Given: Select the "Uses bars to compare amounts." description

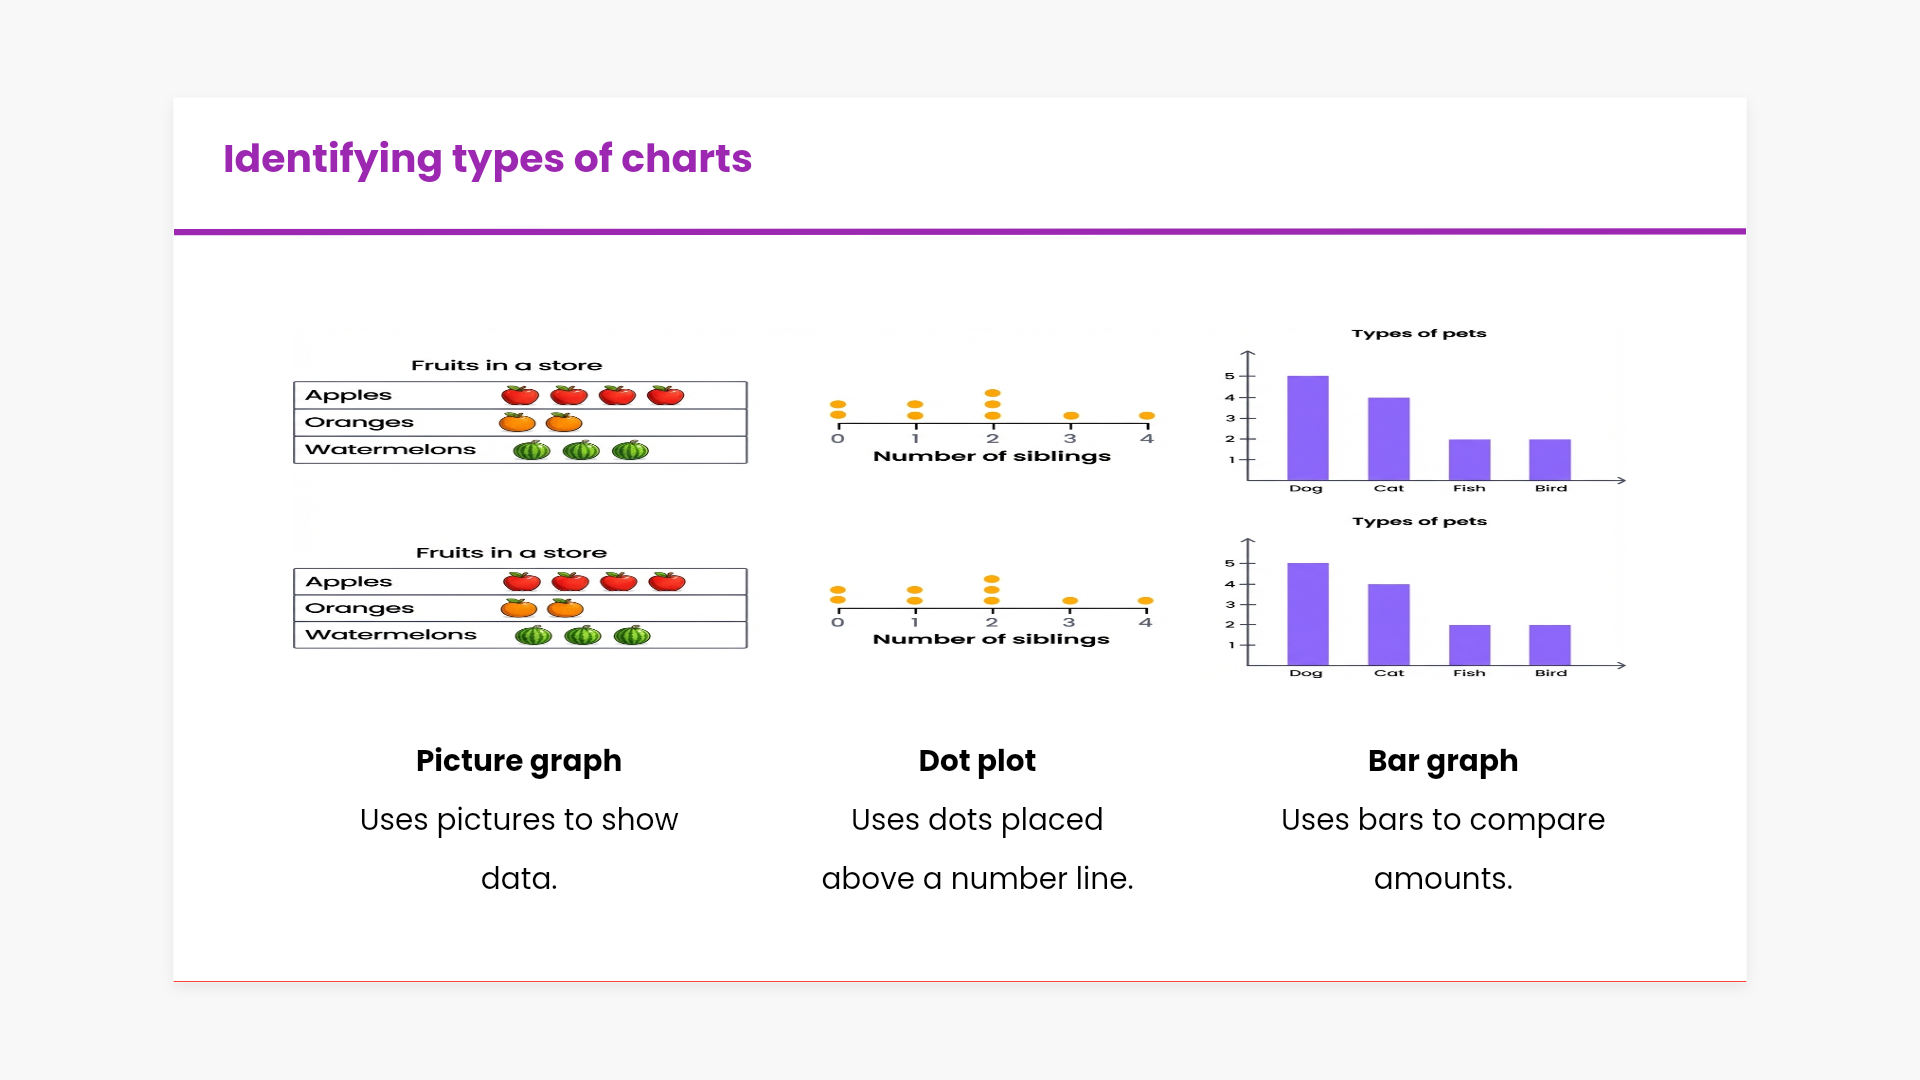Looking at the screenshot, I should click(x=1443, y=848).
